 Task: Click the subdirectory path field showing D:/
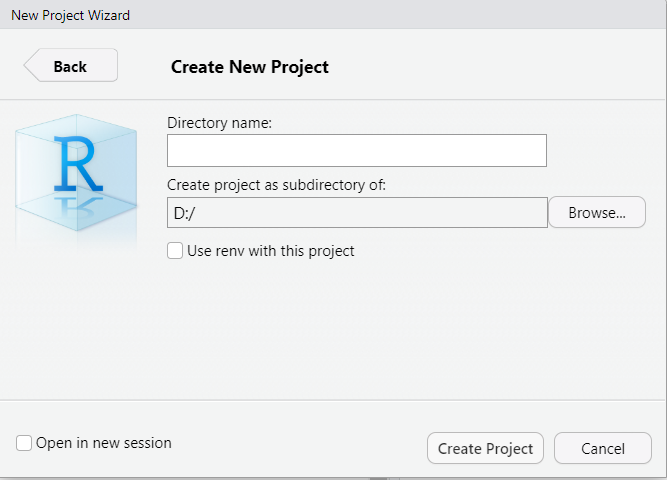pos(356,212)
